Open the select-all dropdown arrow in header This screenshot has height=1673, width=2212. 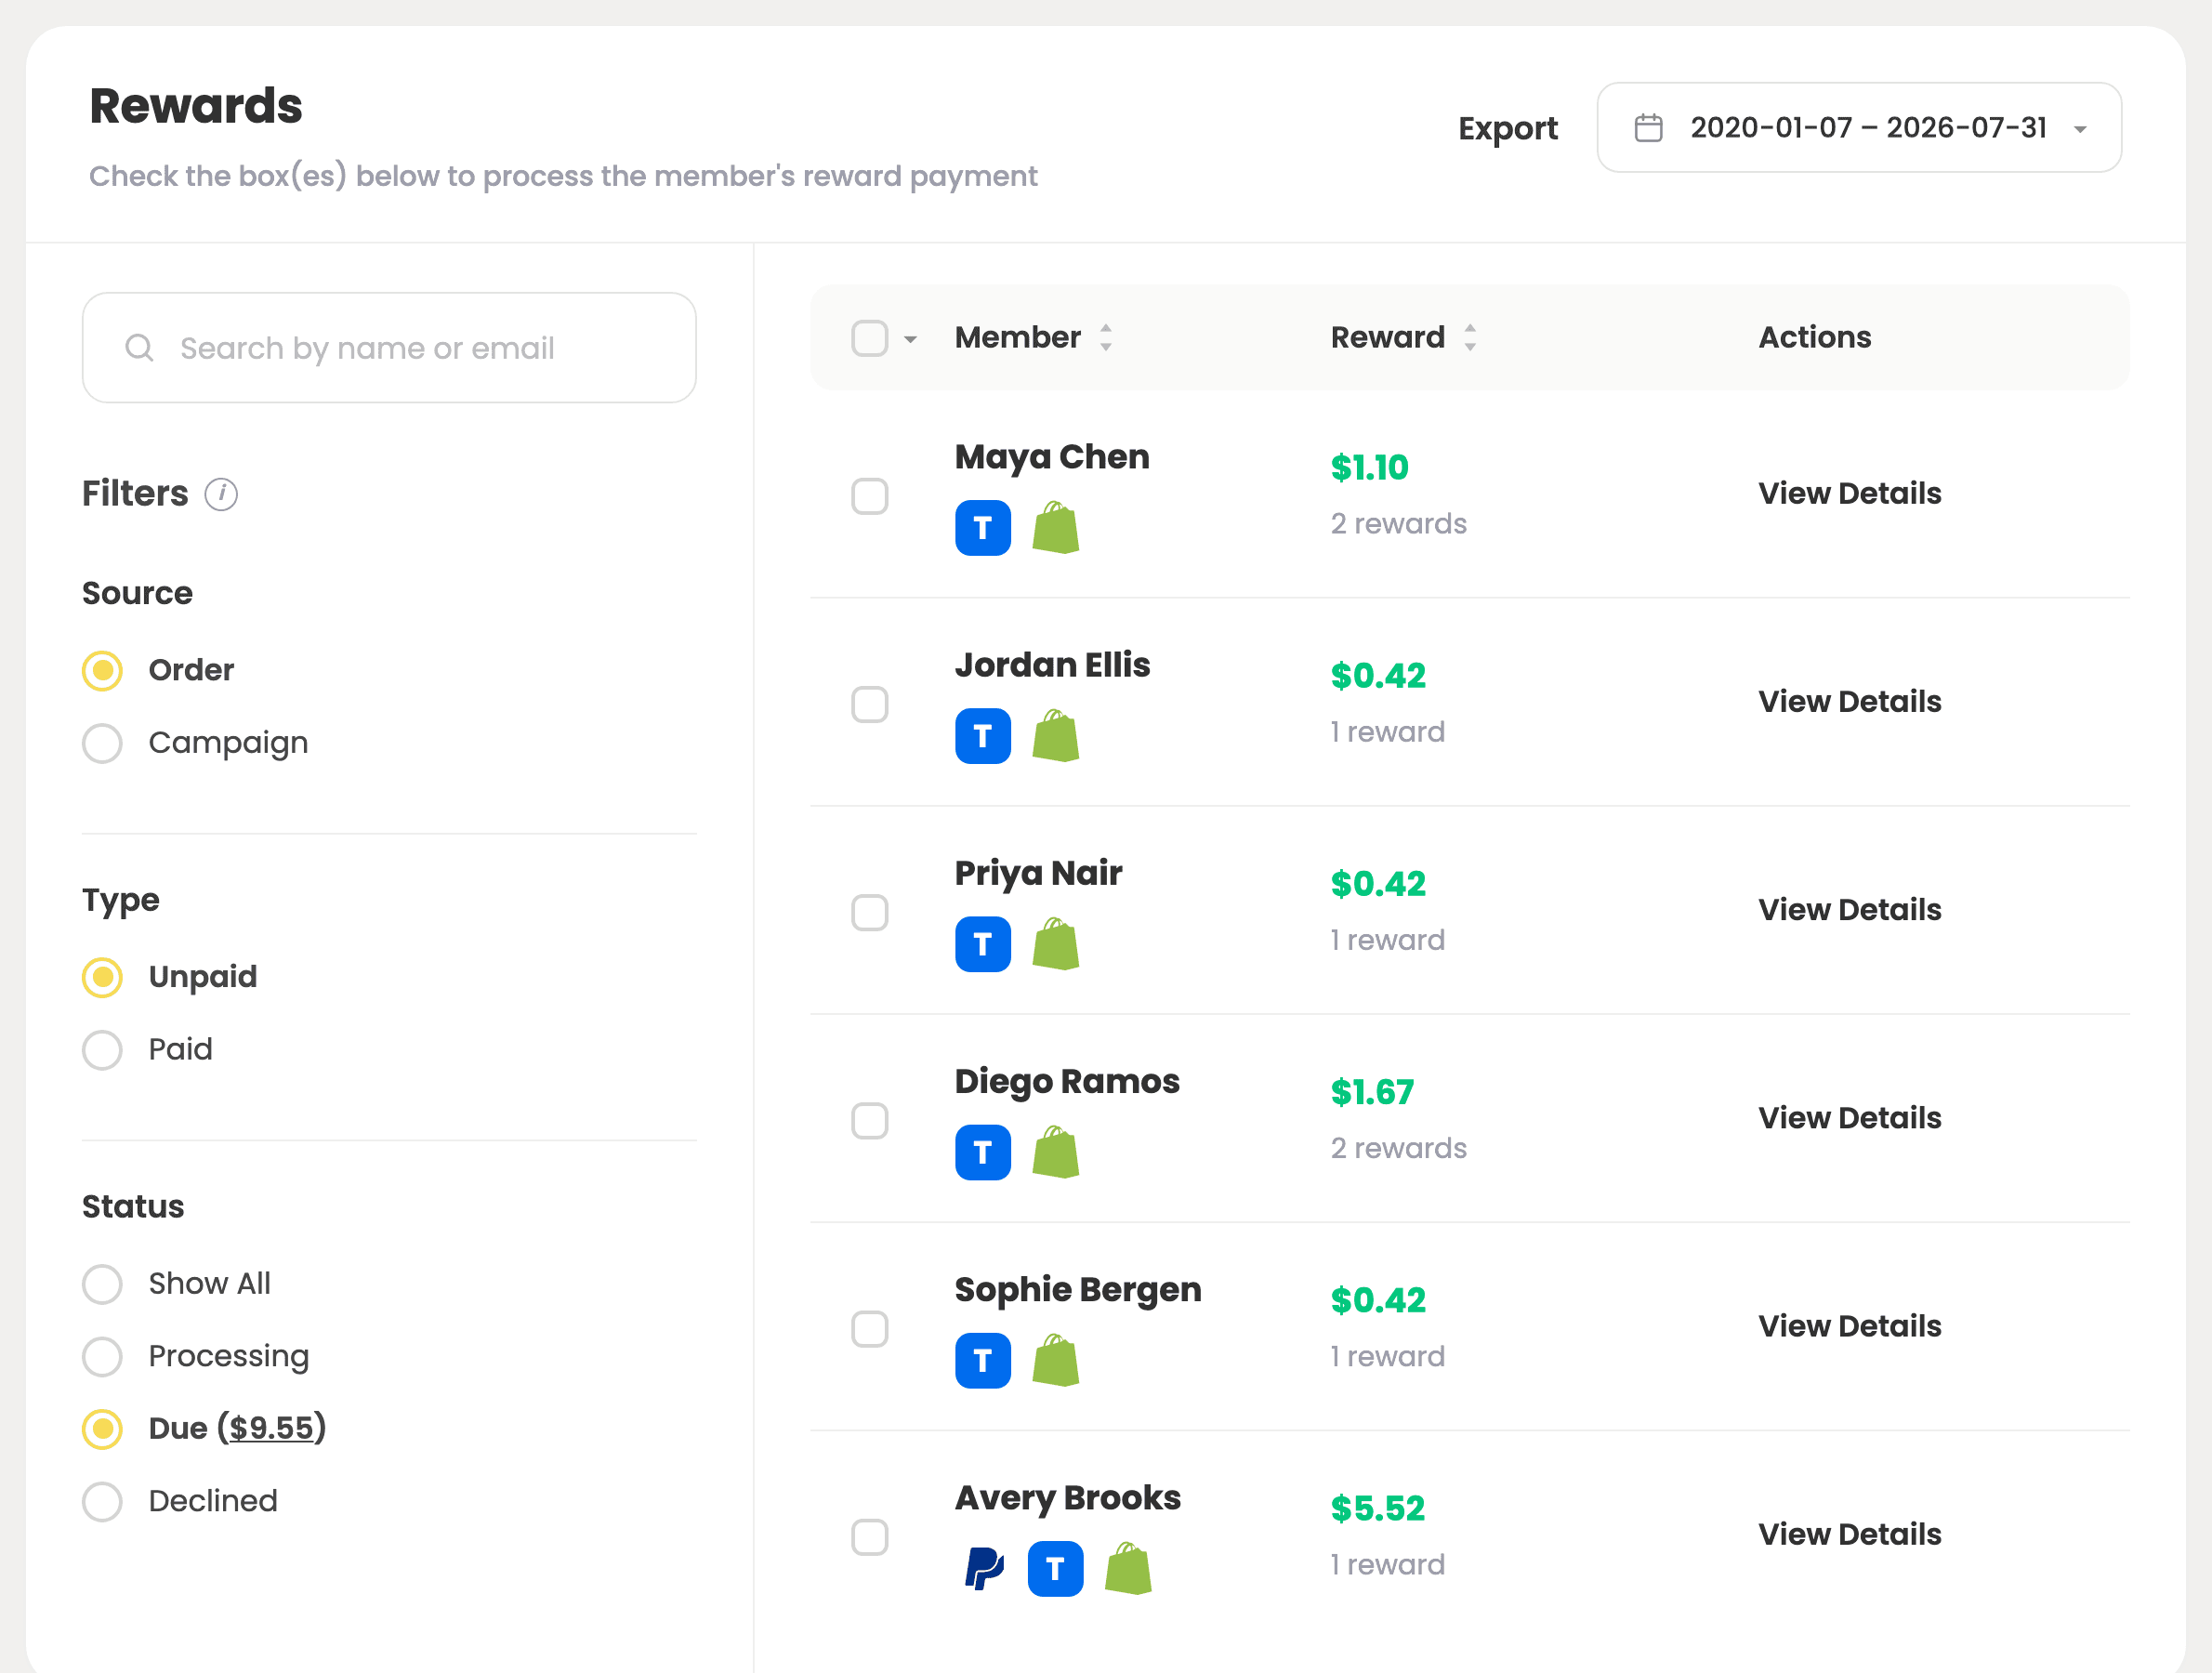point(910,339)
